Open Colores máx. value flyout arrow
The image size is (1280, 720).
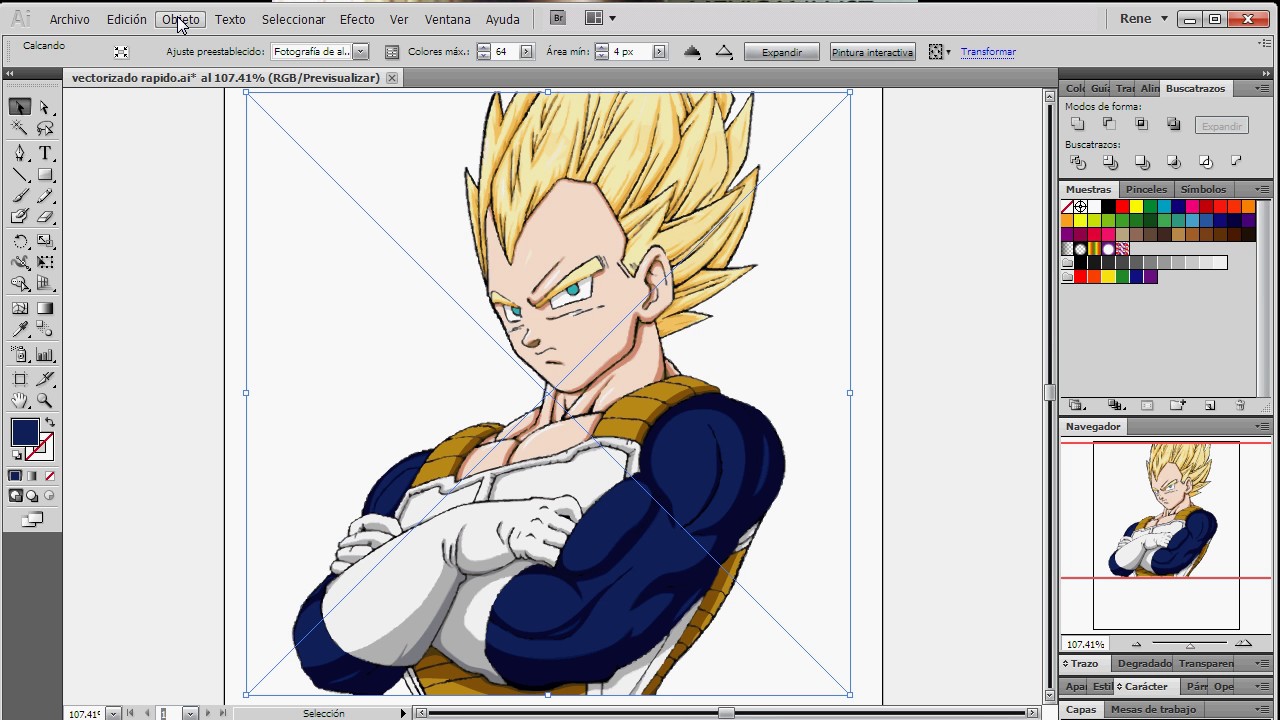526,52
